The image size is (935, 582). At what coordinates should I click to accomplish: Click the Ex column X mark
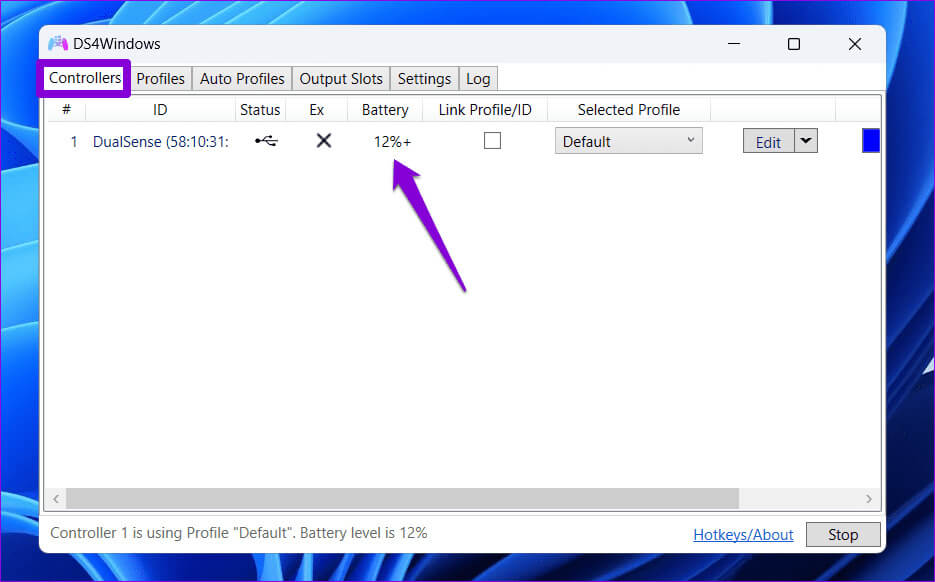(x=324, y=141)
